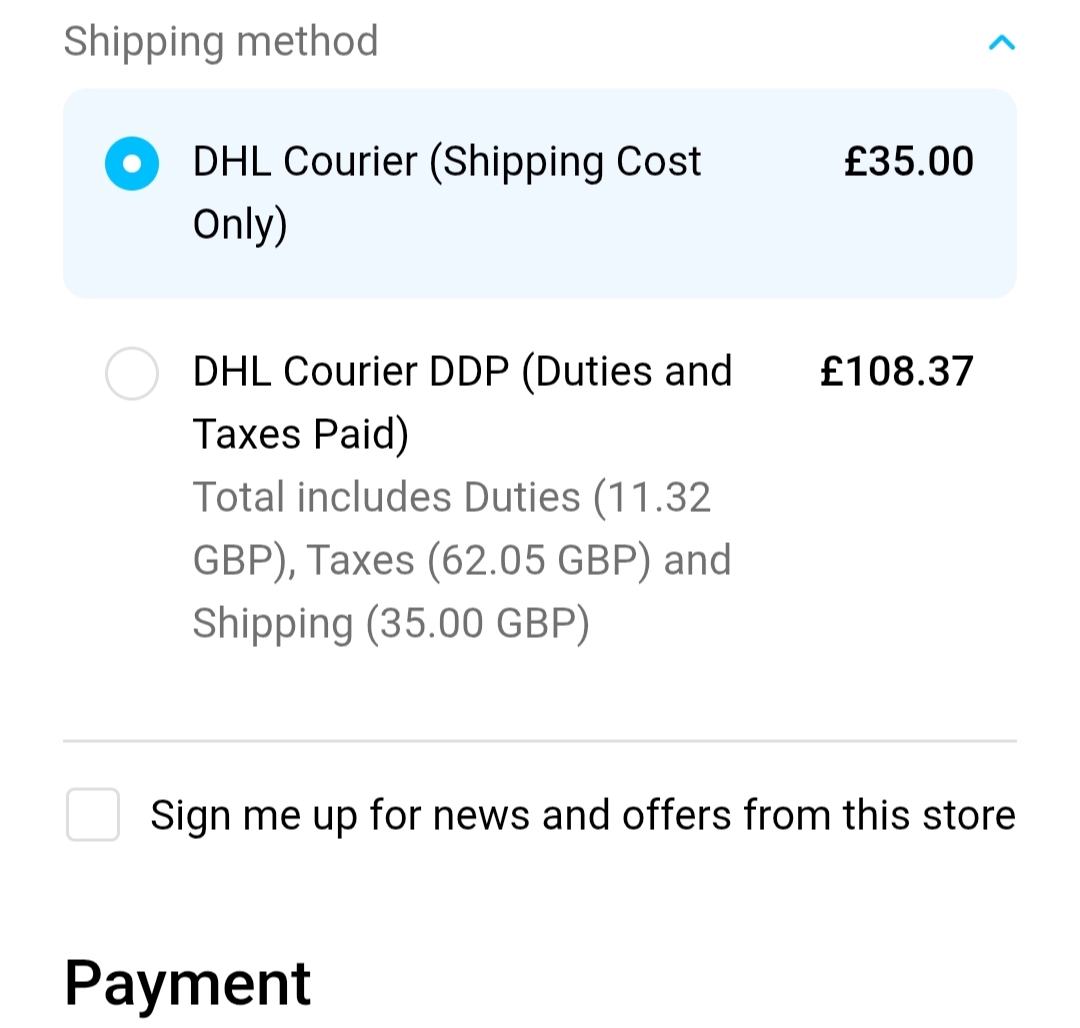Click the DHL Courier (Shipping Cost Only) label
This screenshot has width=1080, height=1028.
click(447, 162)
